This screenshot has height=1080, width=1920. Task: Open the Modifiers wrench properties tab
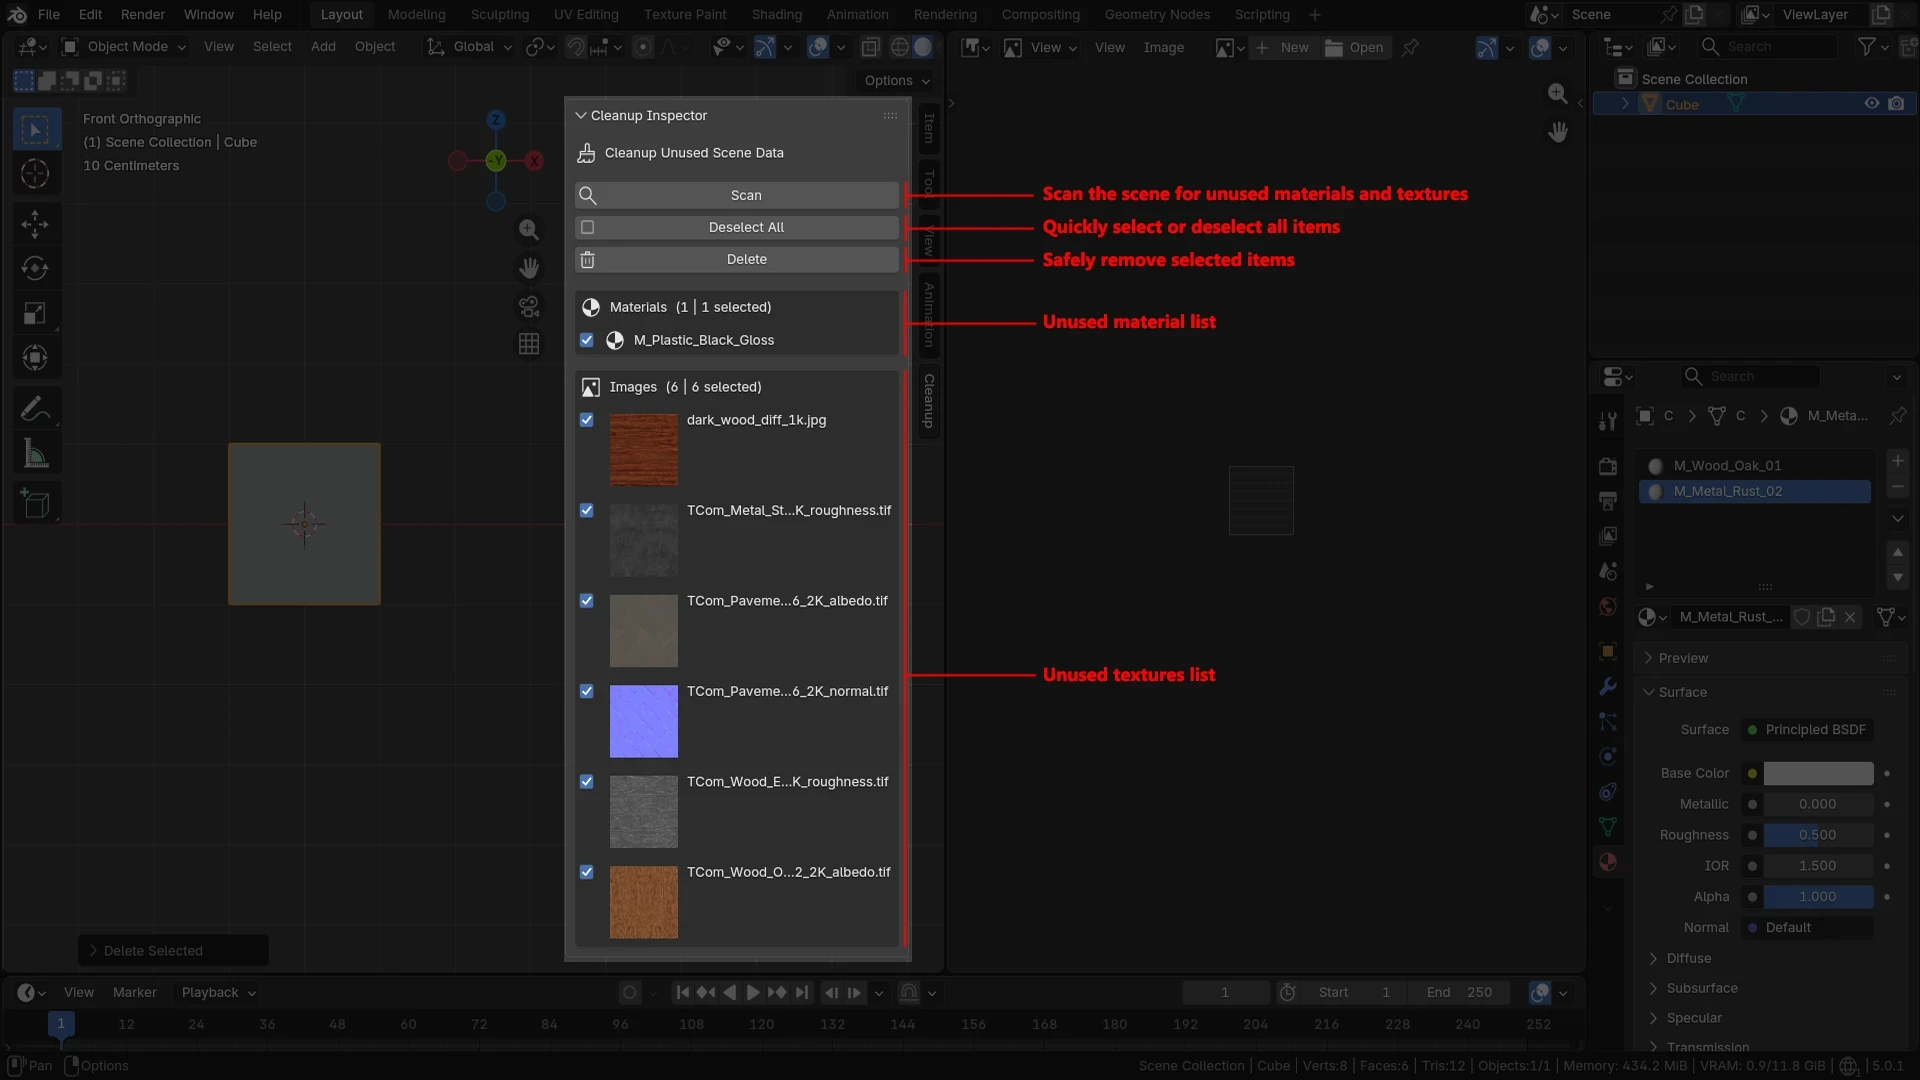1608,686
